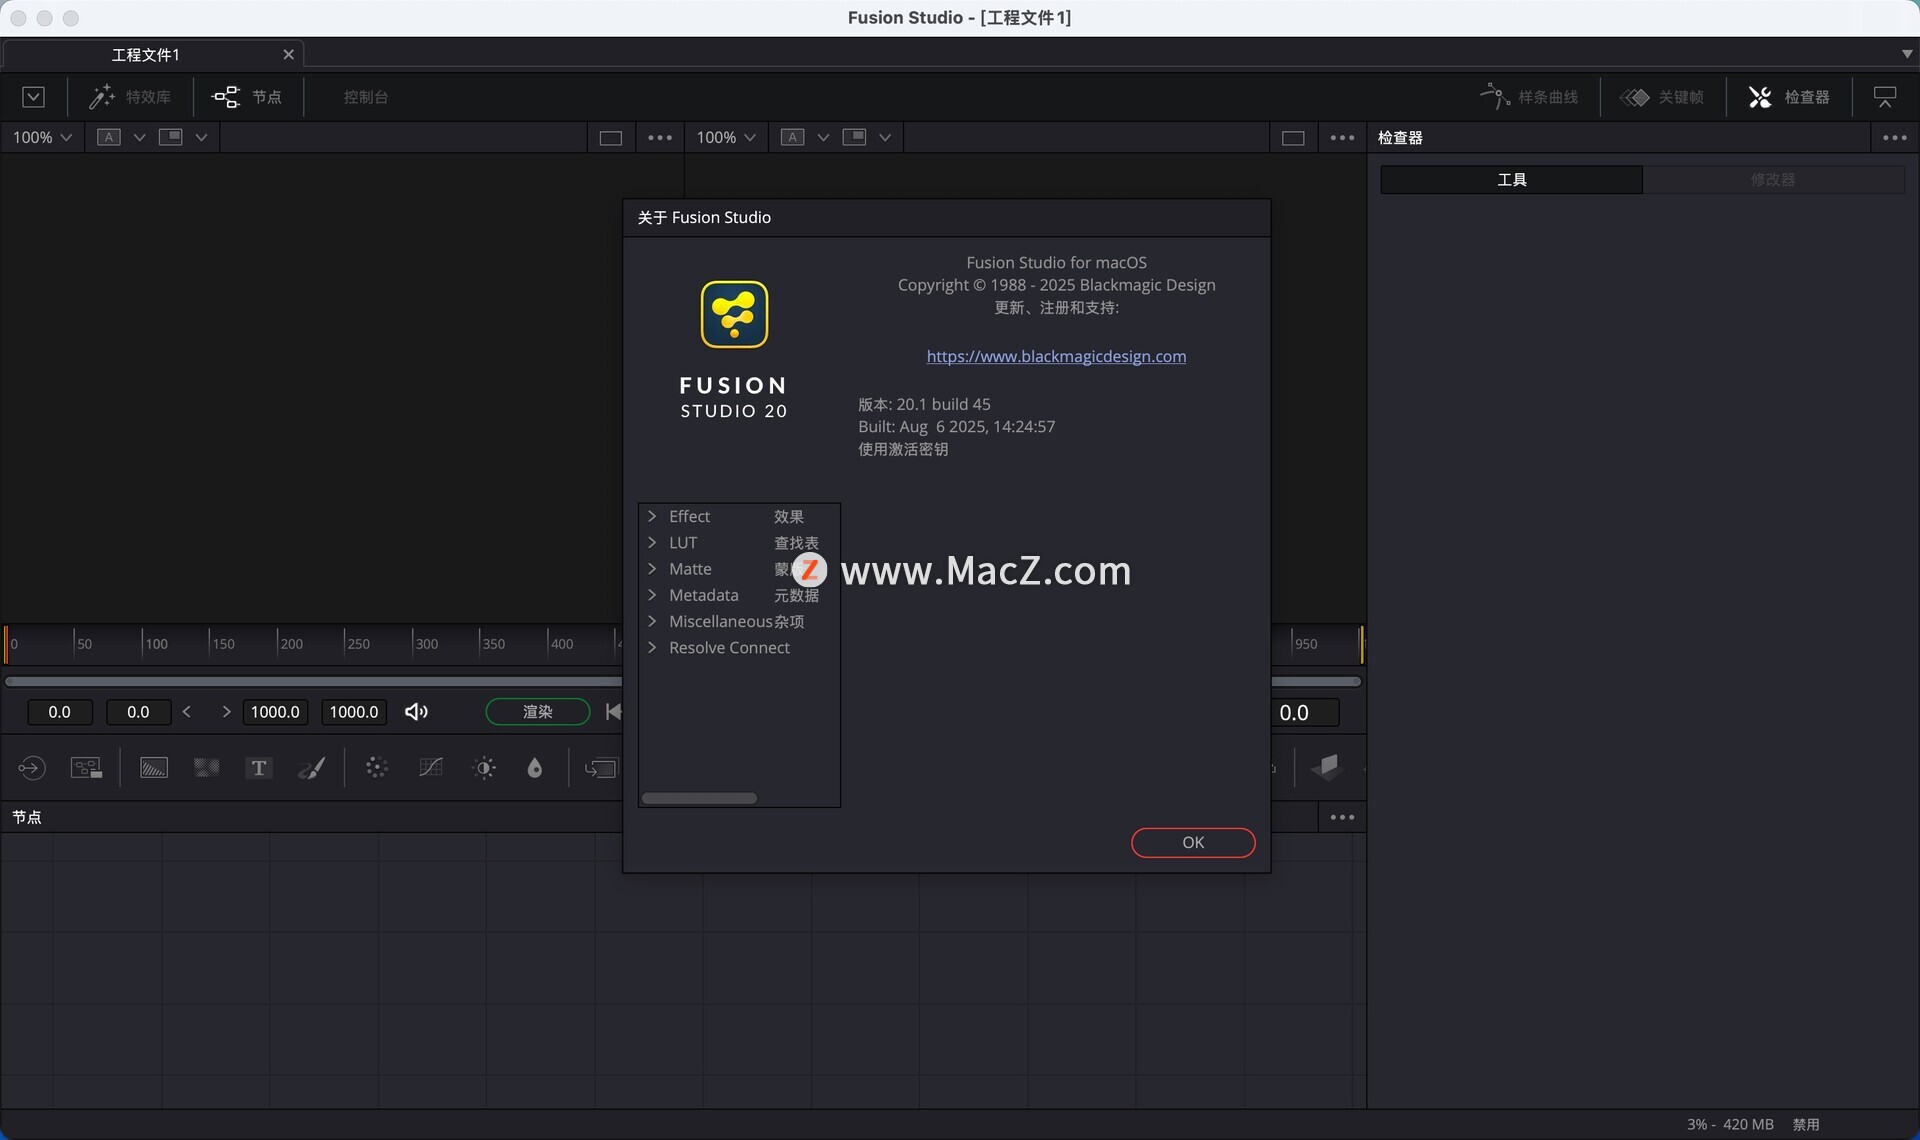Screen dimensions: 1920x1140
Task: Click the first 1000.0 range end field
Action: click(275, 712)
